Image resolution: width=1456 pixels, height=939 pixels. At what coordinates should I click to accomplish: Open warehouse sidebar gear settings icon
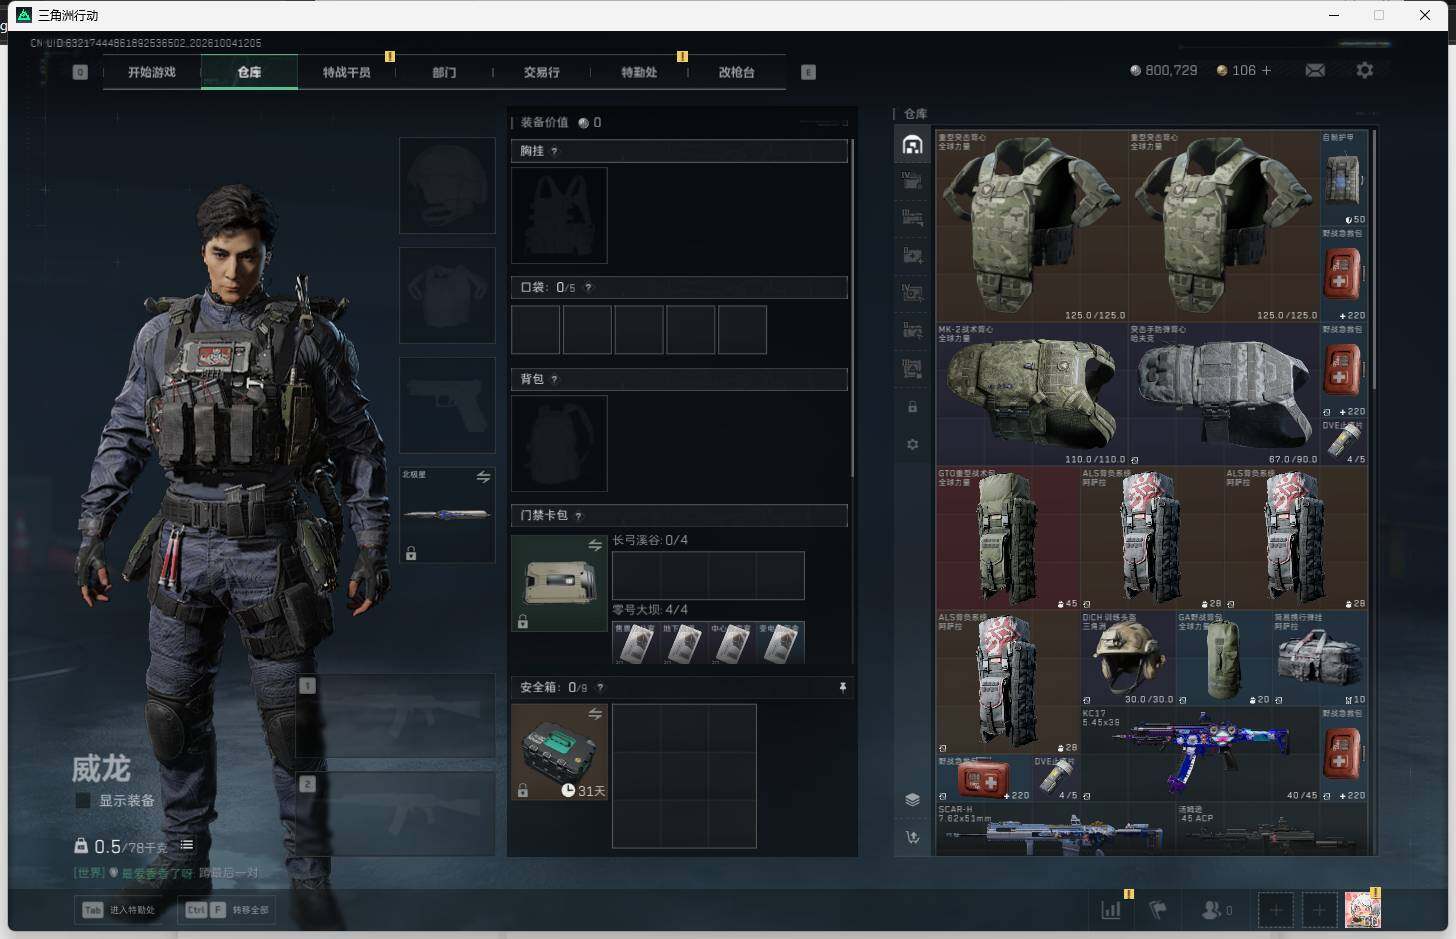pos(912,444)
